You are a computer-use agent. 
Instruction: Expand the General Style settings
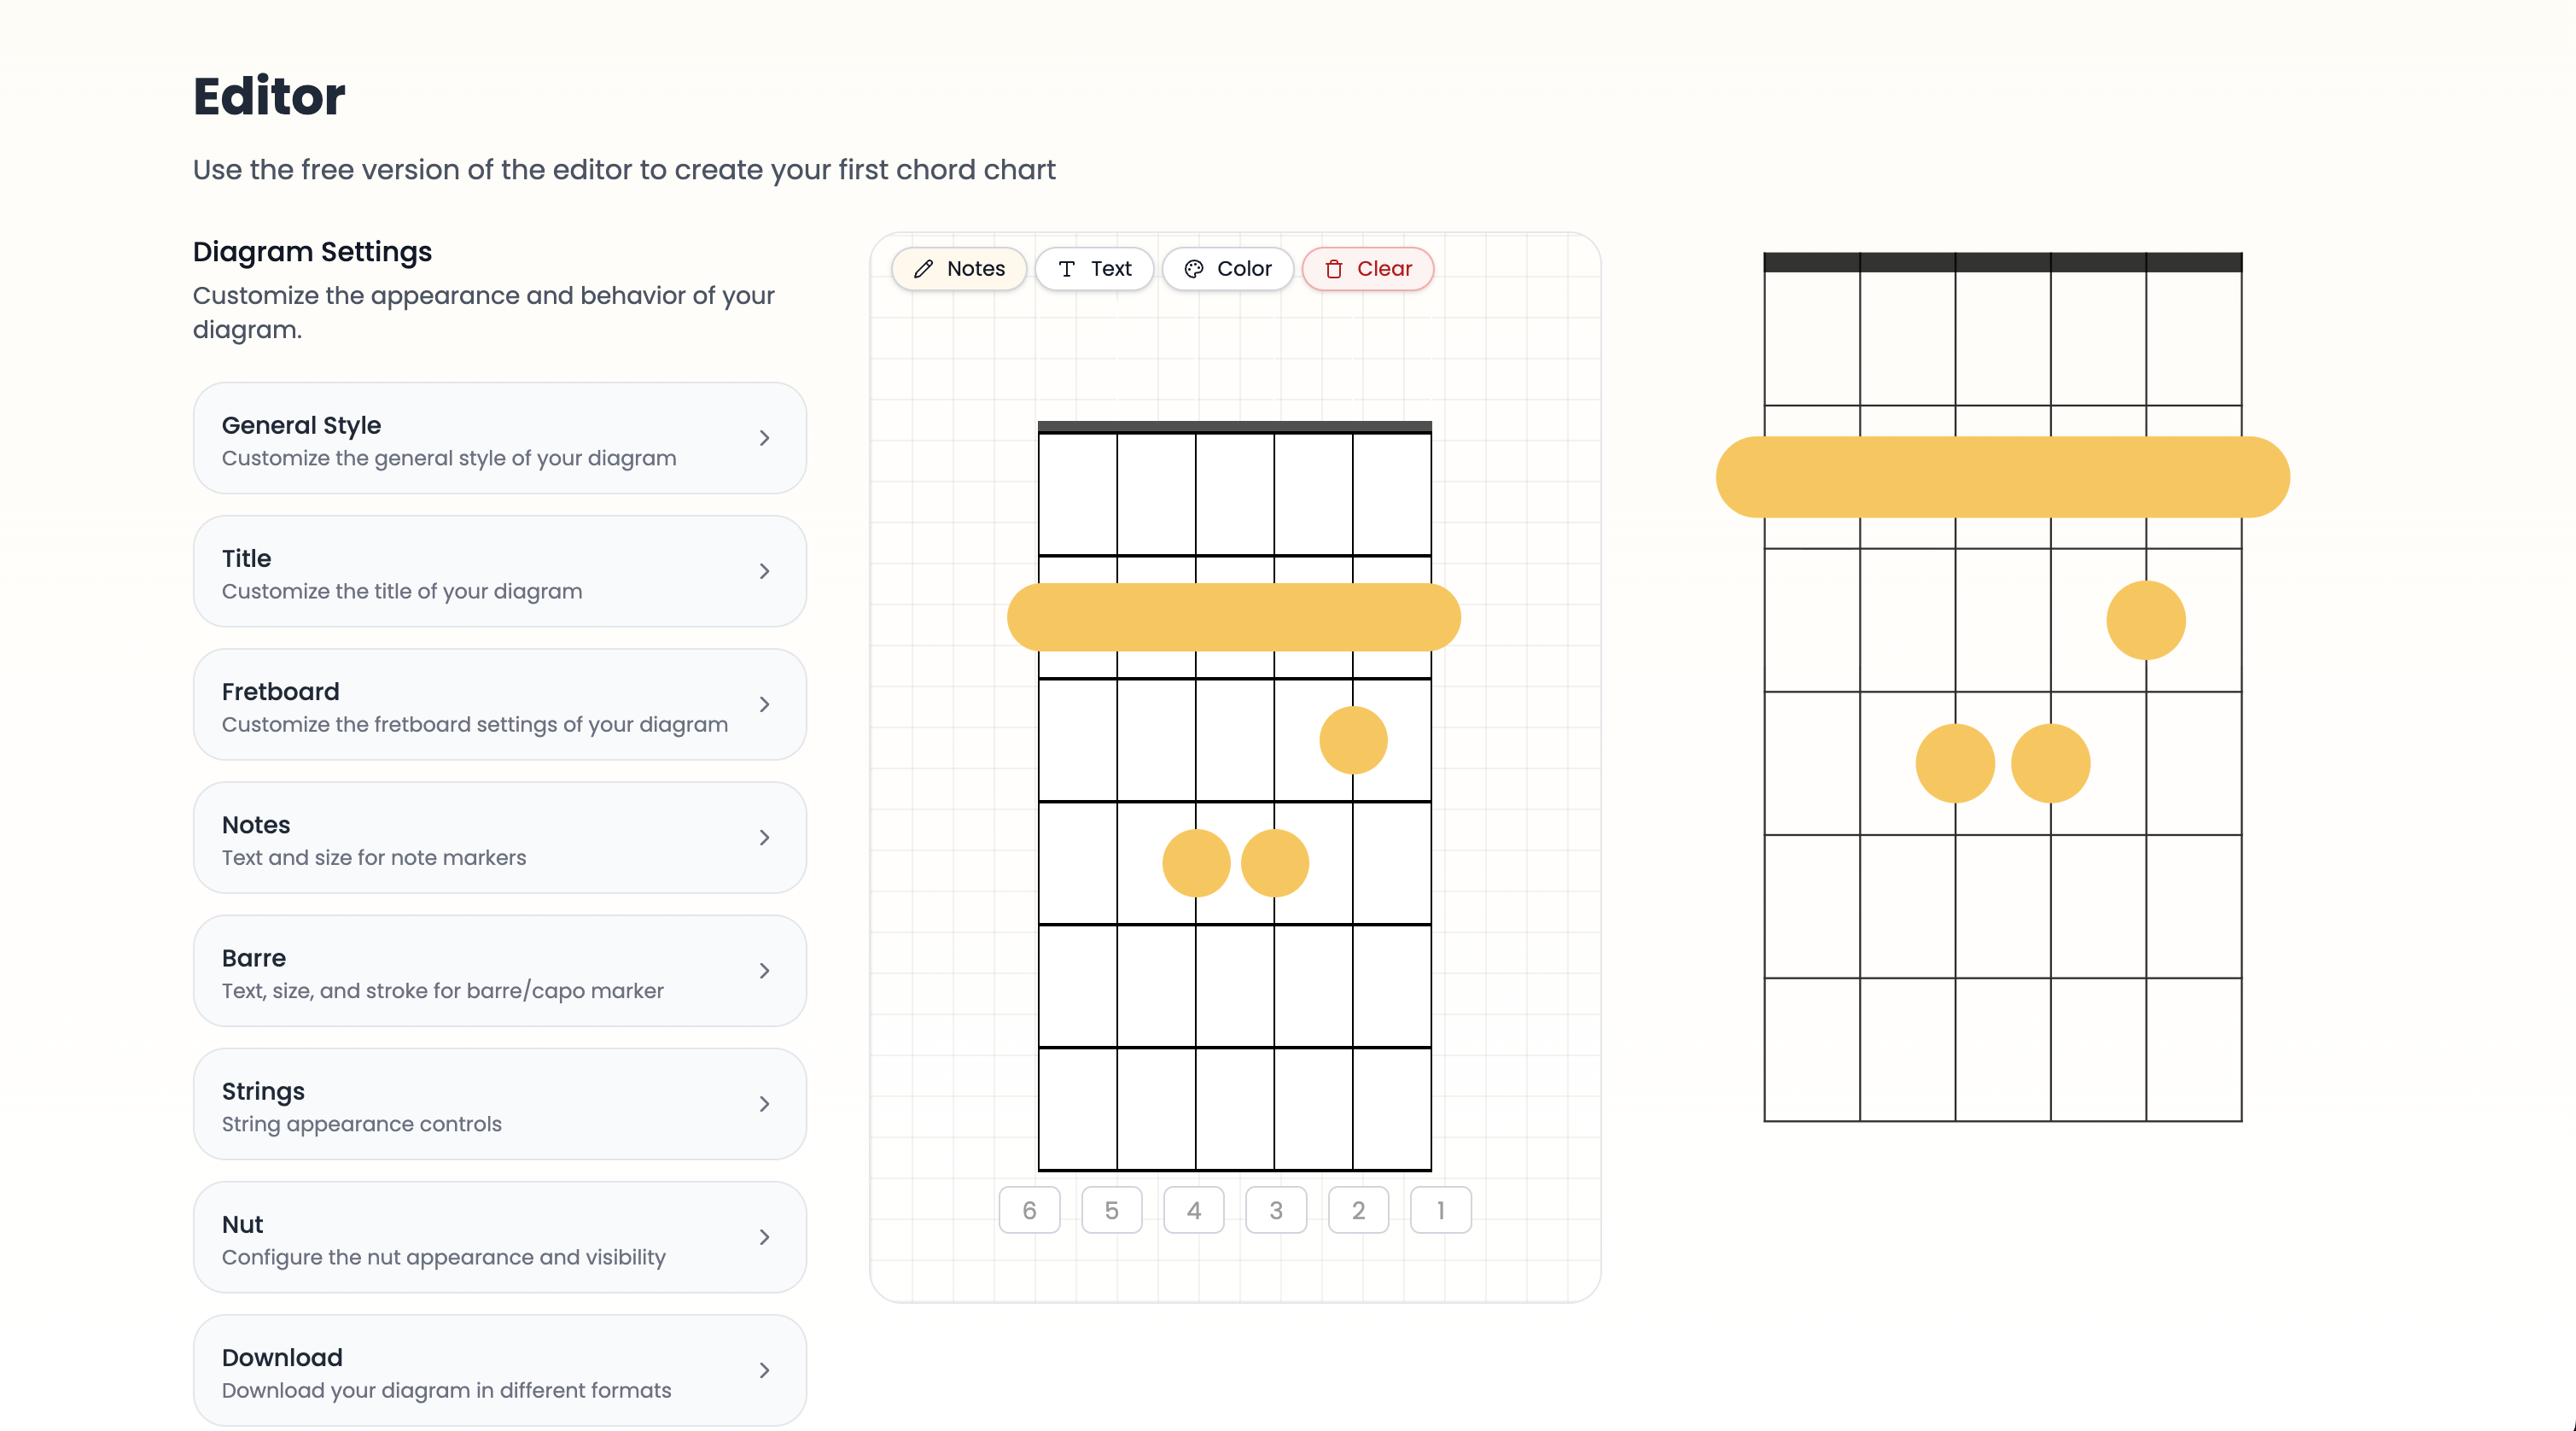point(499,438)
